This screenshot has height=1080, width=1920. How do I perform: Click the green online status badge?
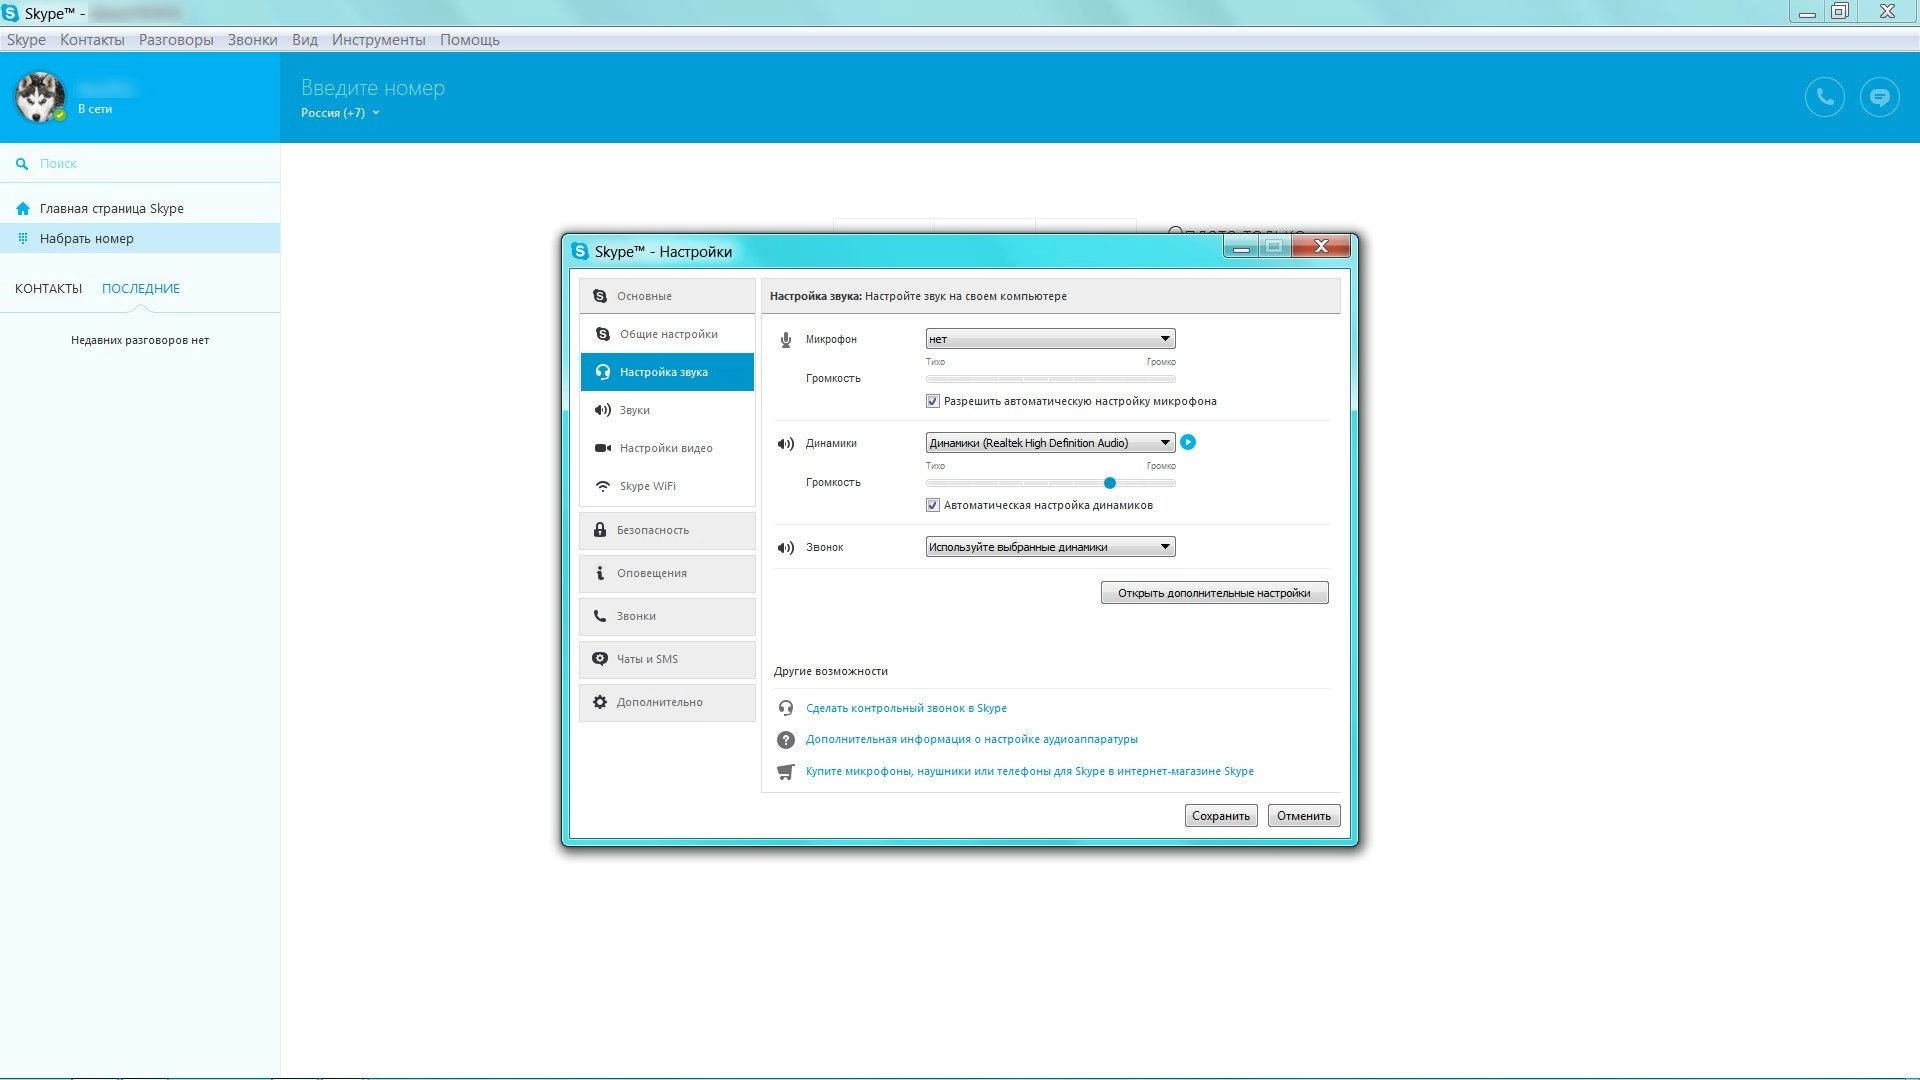pyautogui.click(x=60, y=115)
